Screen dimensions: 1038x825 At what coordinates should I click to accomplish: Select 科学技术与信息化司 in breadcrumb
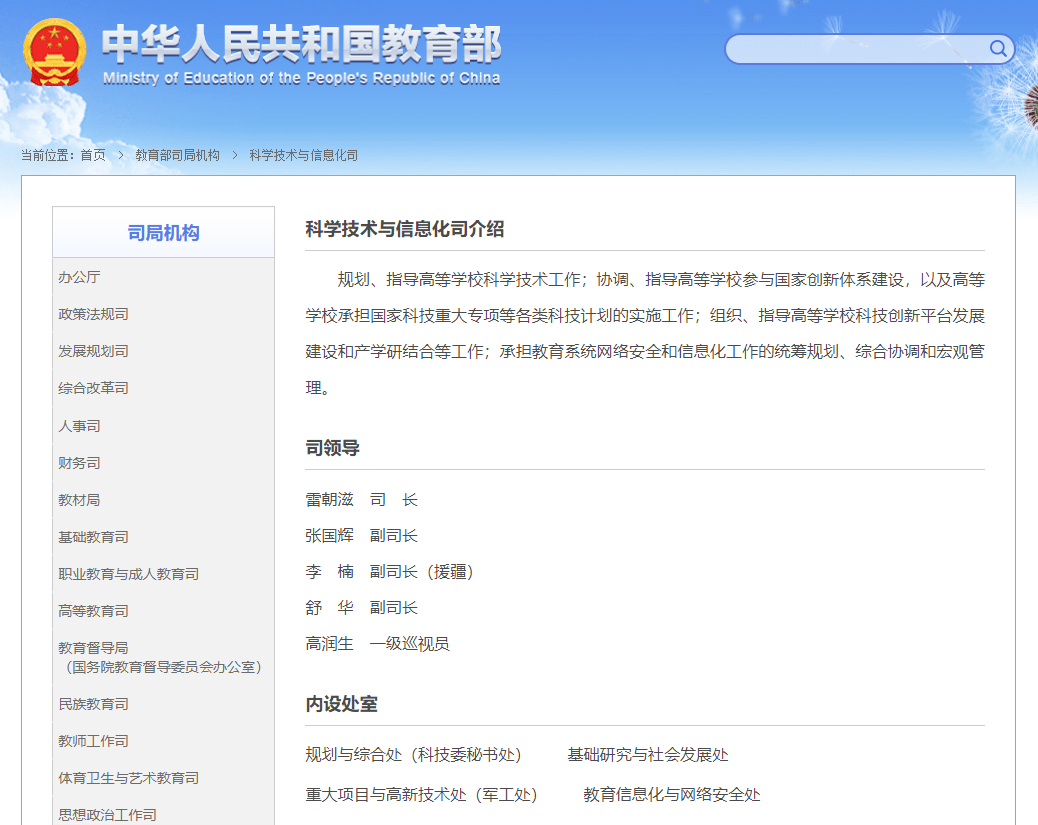click(x=303, y=155)
